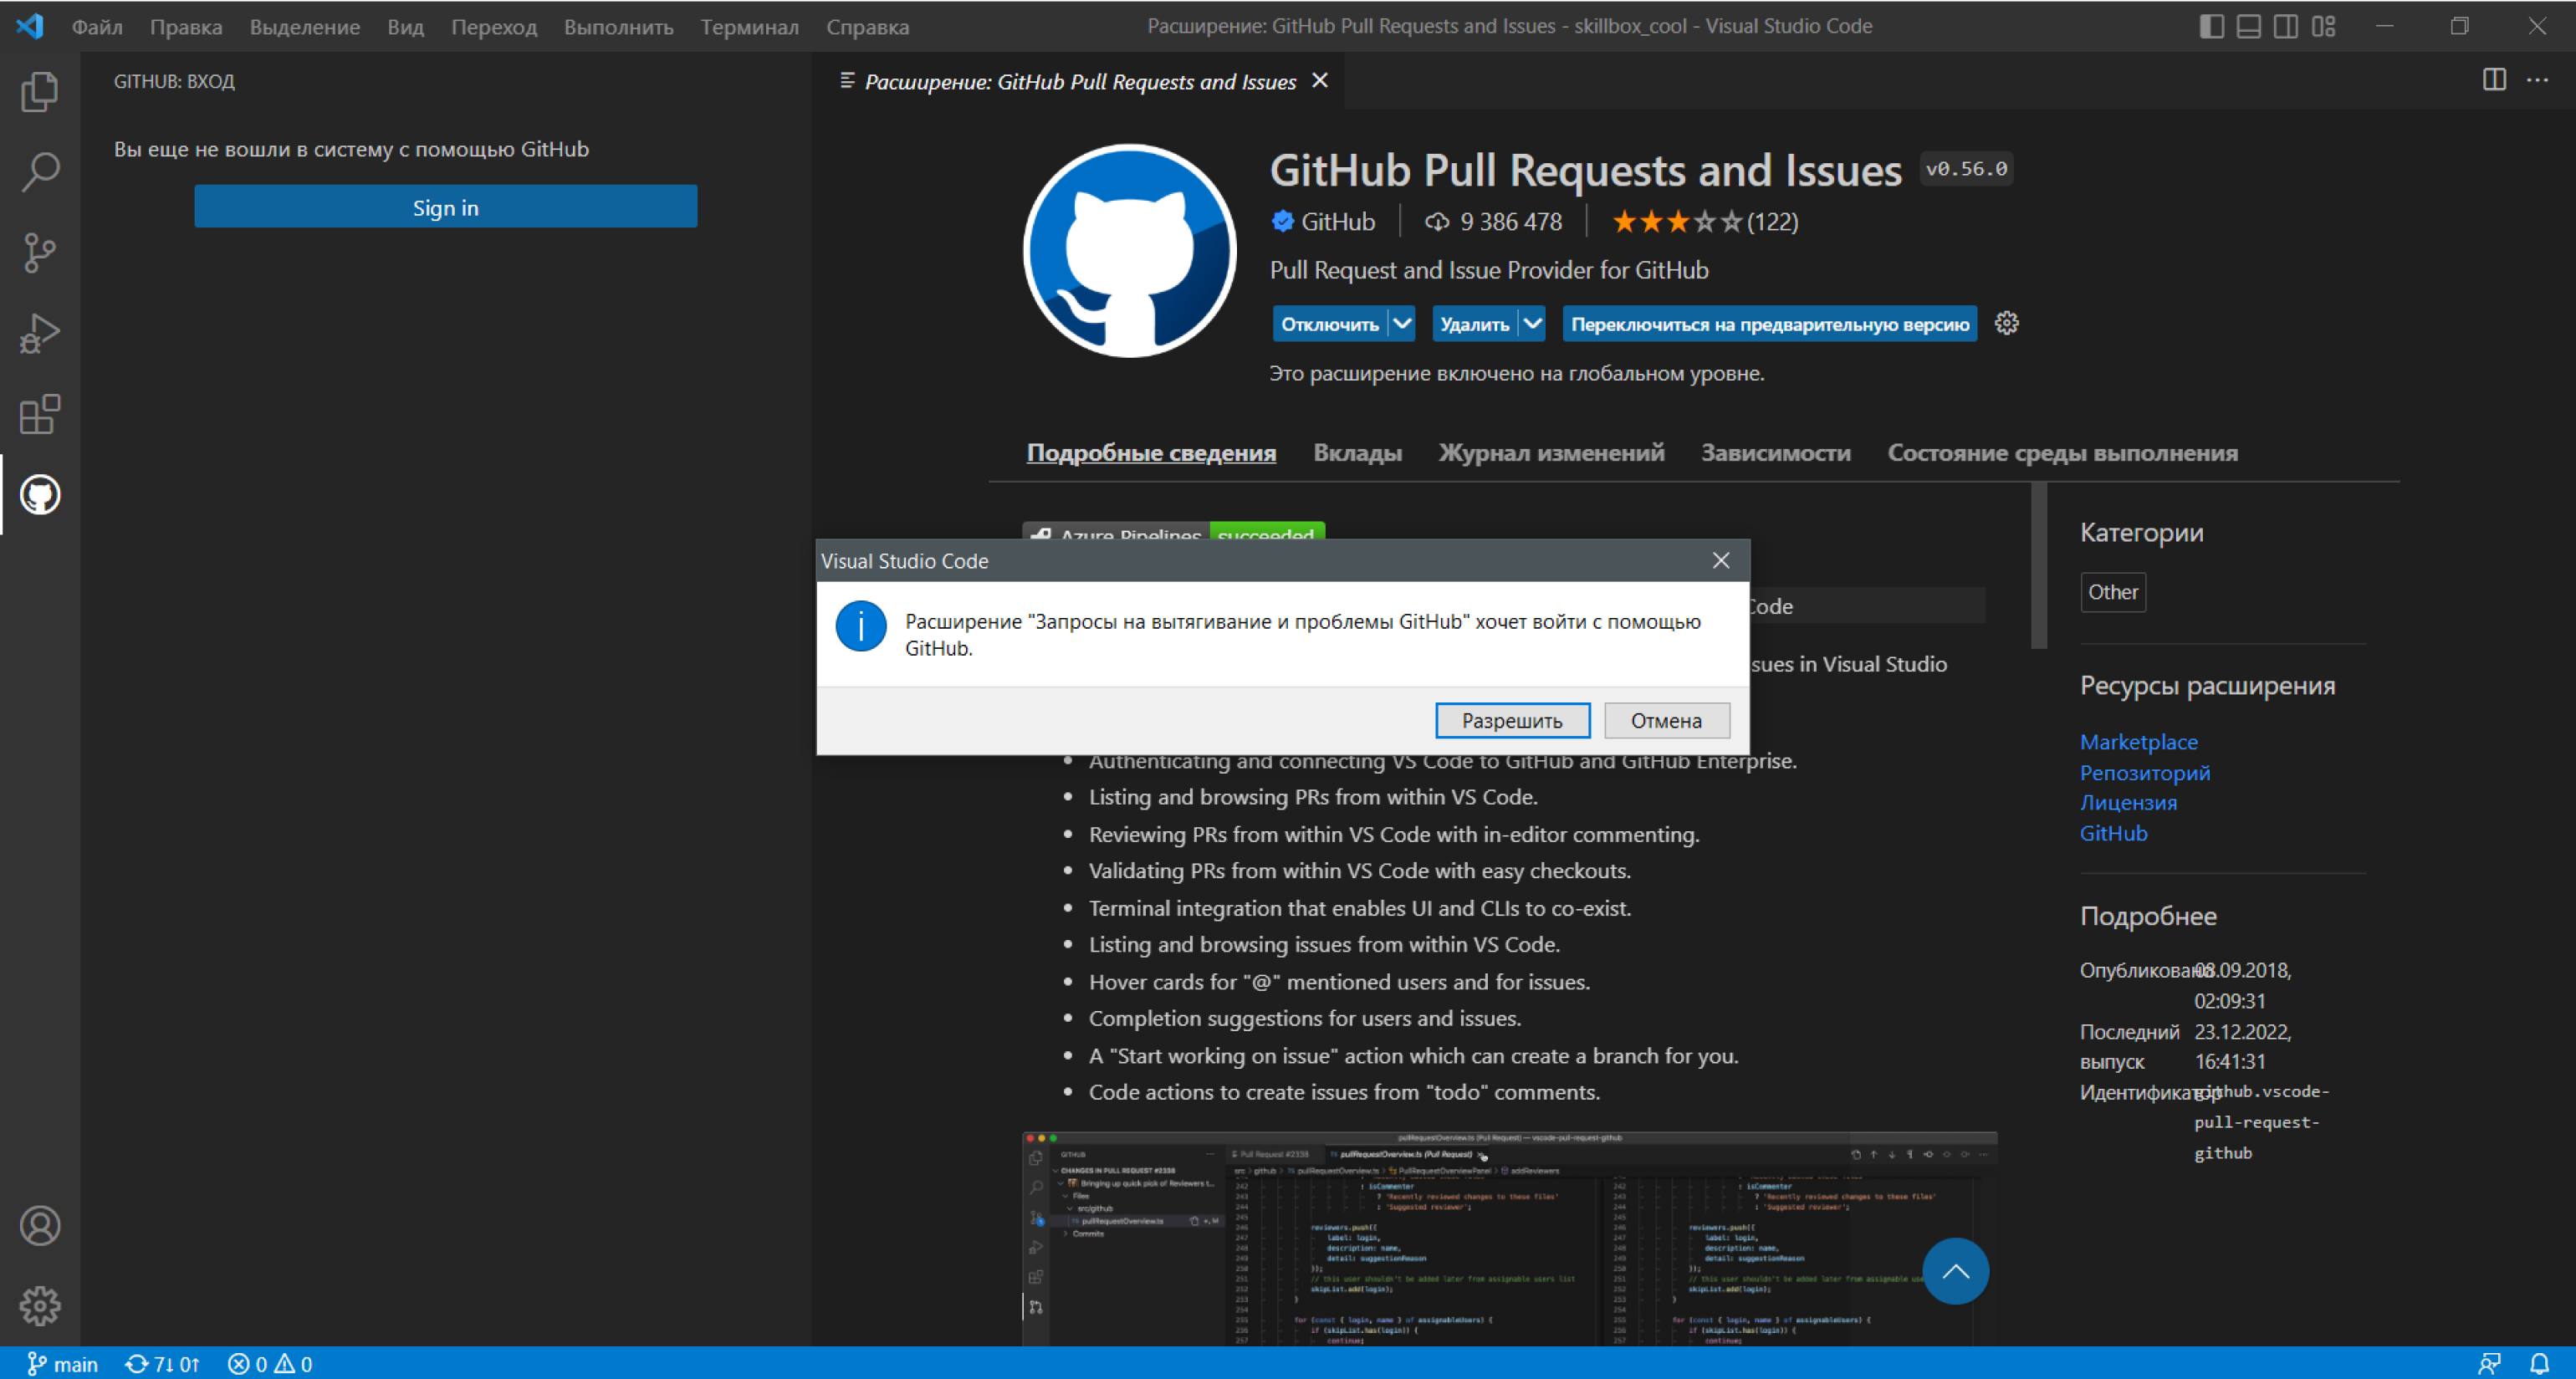The image size is (2576, 1379).
Task: Click the v0.56.0 version badge
Action: tap(1966, 169)
